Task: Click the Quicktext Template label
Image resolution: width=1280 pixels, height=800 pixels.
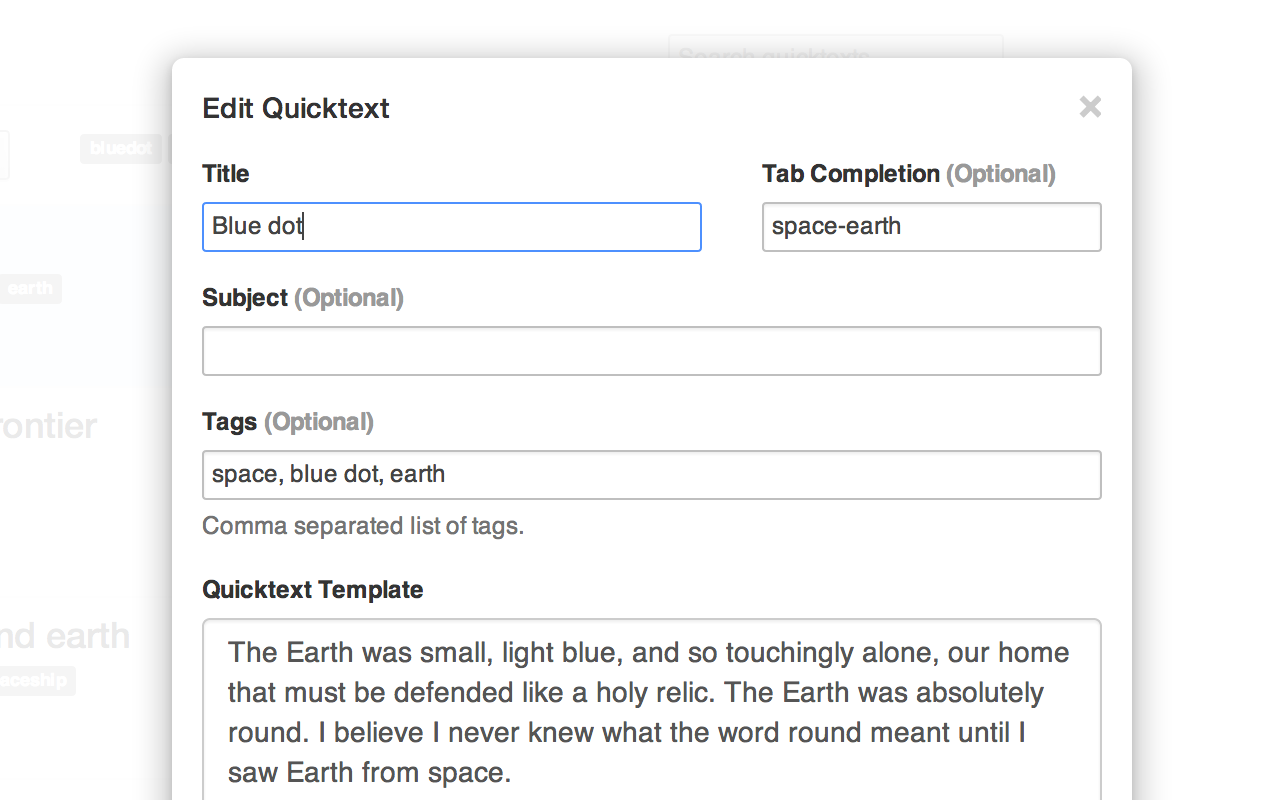Action: point(313,590)
